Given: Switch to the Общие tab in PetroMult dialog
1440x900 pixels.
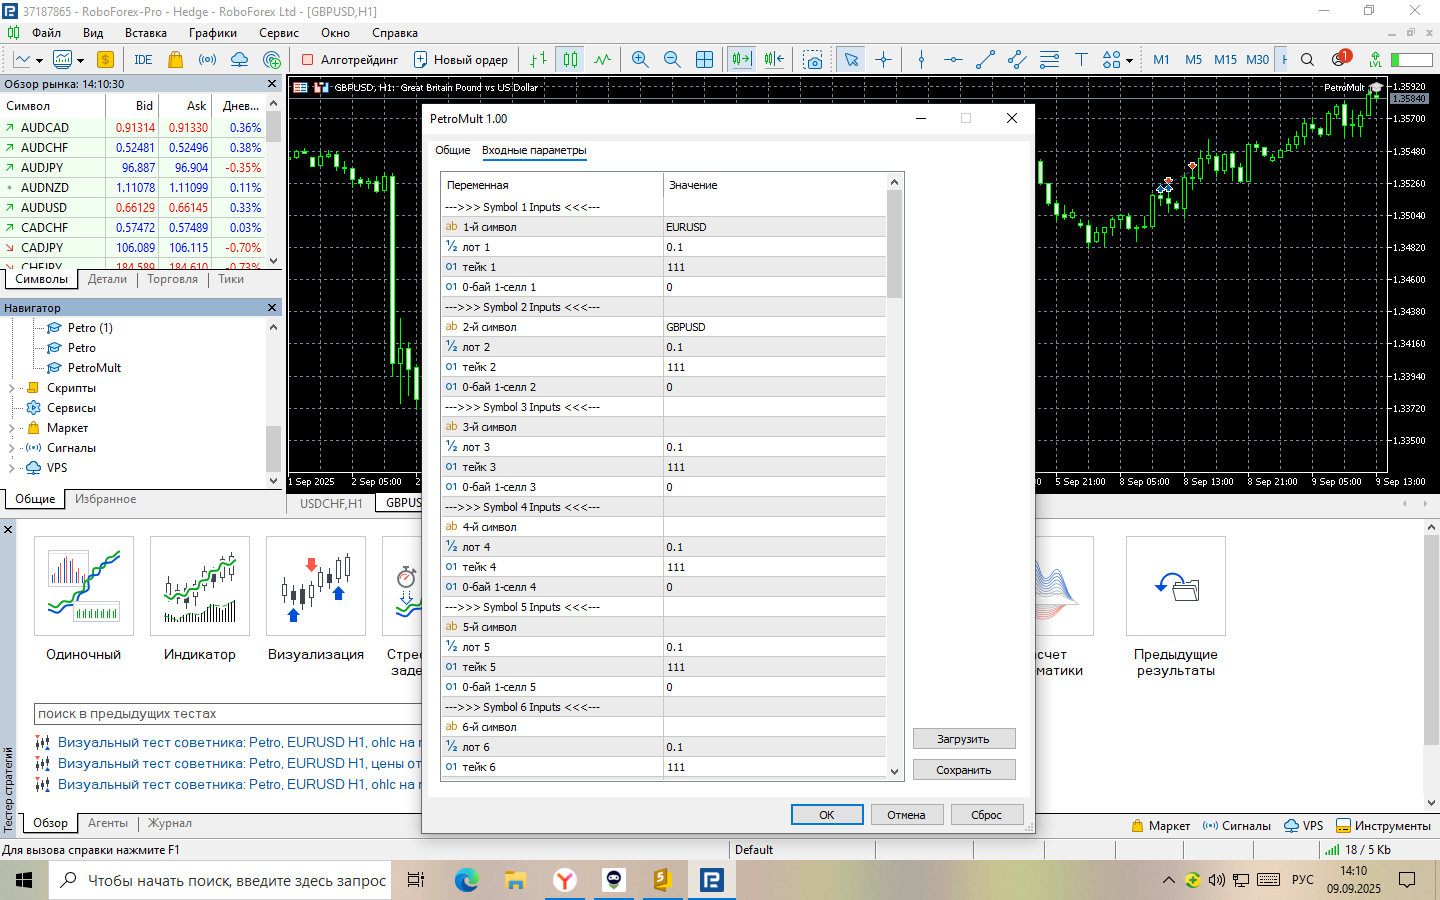Looking at the screenshot, I should pyautogui.click(x=452, y=150).
